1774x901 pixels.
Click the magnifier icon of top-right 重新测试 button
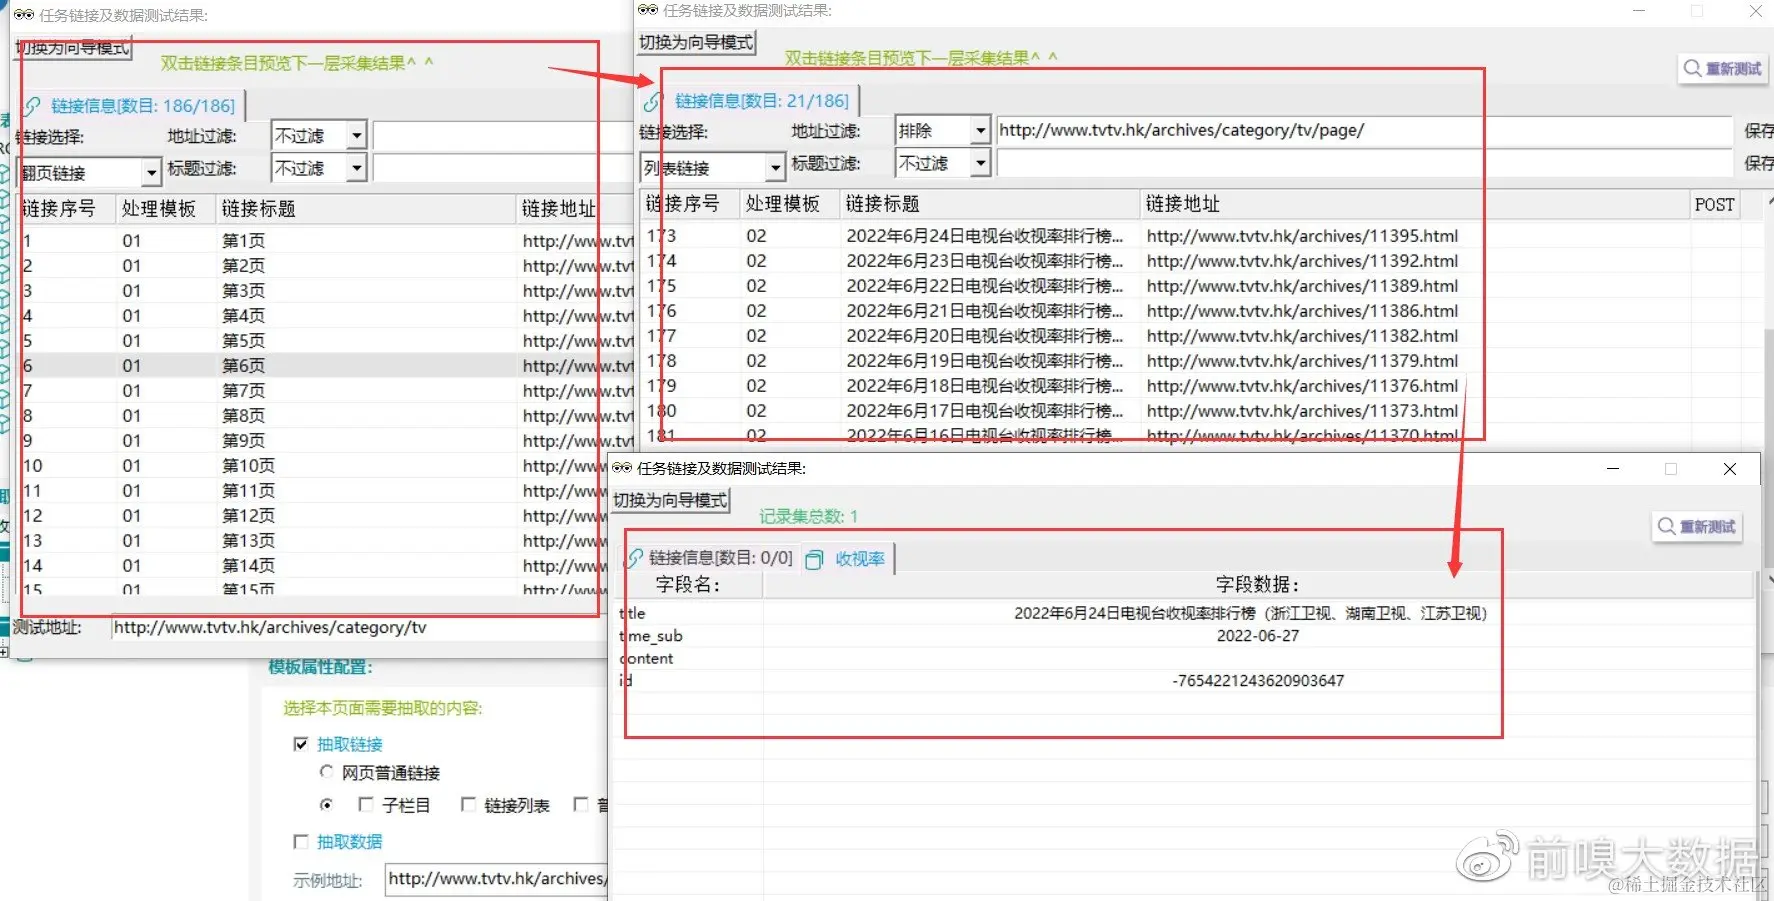point(1693,68)
